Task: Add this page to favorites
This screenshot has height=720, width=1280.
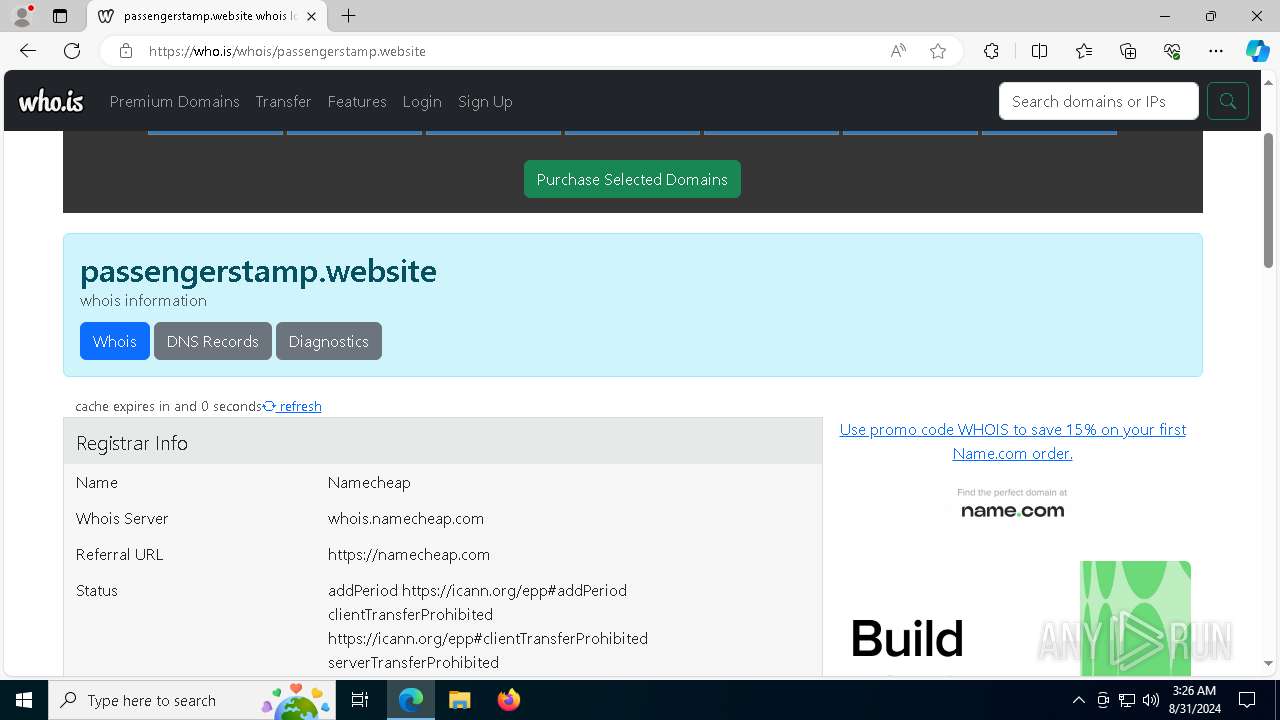Action: pos(938,51)
